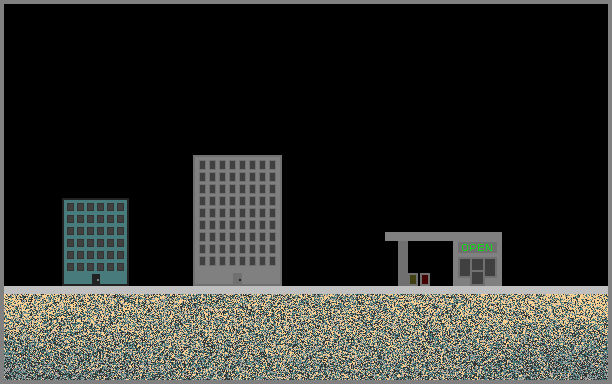The image size is (612, 384).
Task: Select the dark red gas pump
Action: (x=425, y=279)
